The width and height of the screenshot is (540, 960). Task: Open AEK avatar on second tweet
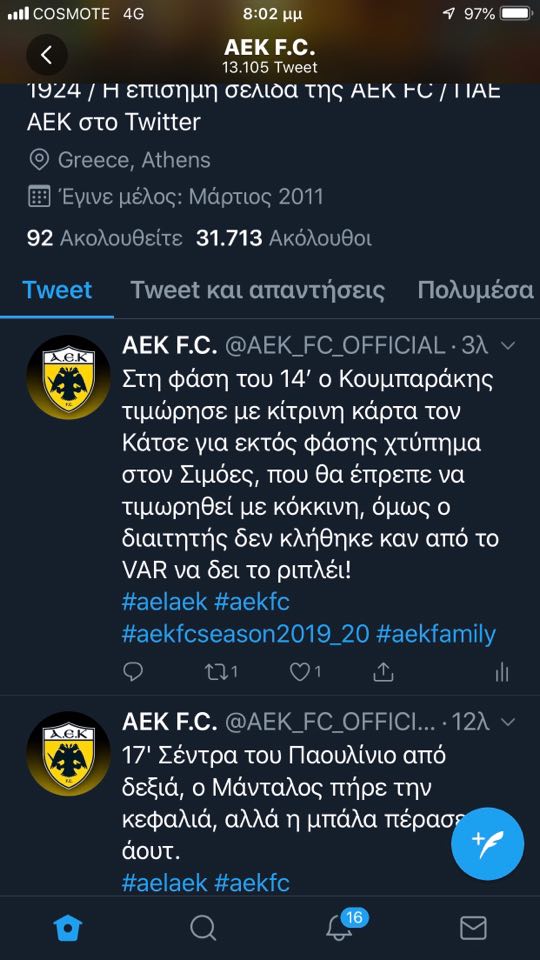click(68, 753)
